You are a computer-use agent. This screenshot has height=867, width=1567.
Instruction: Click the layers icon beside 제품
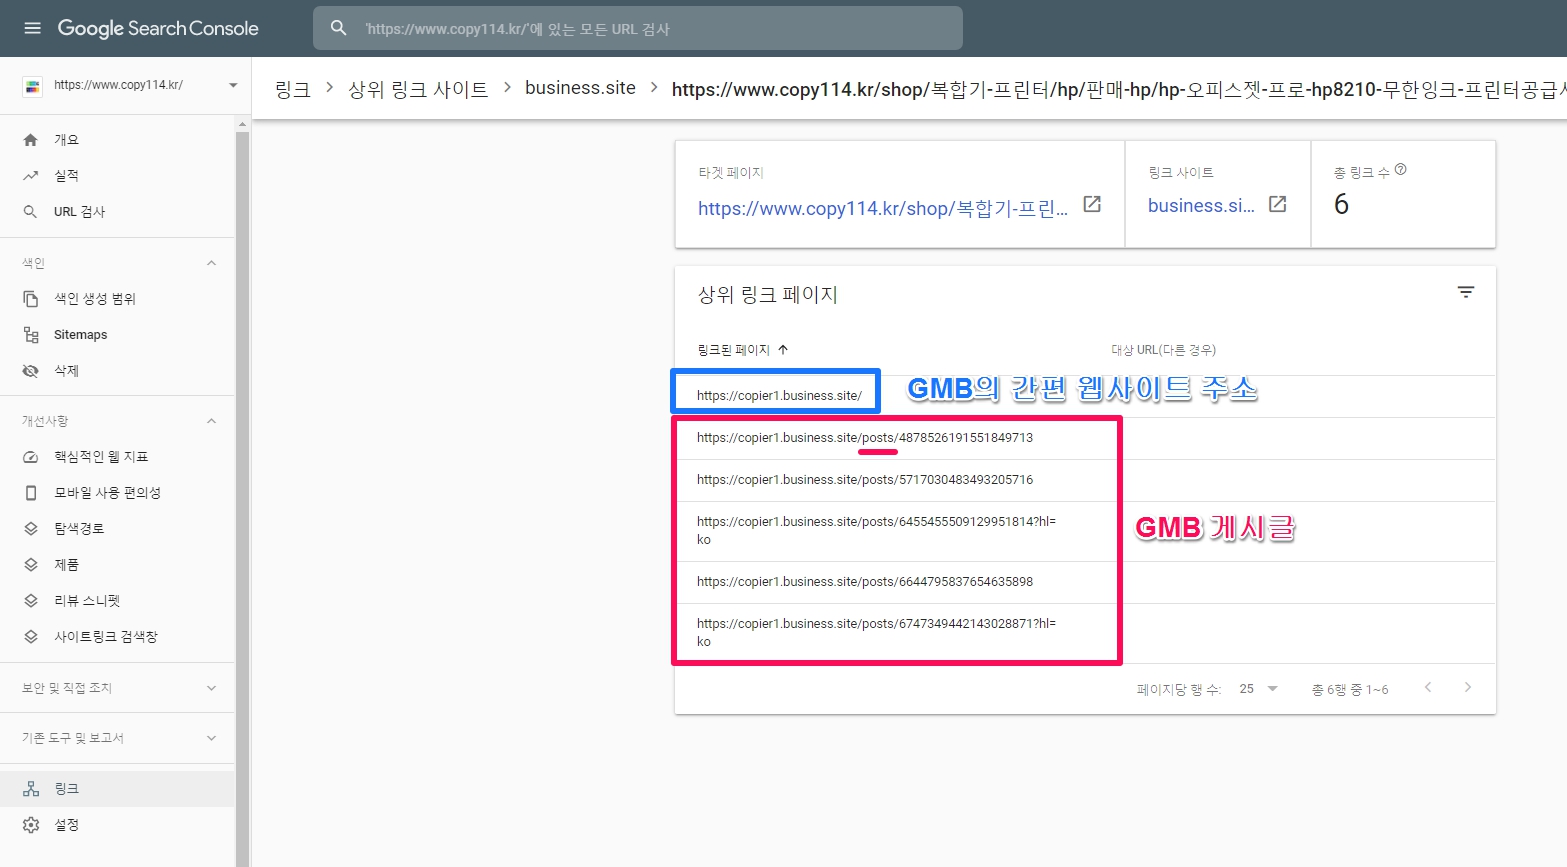point(31,565)
